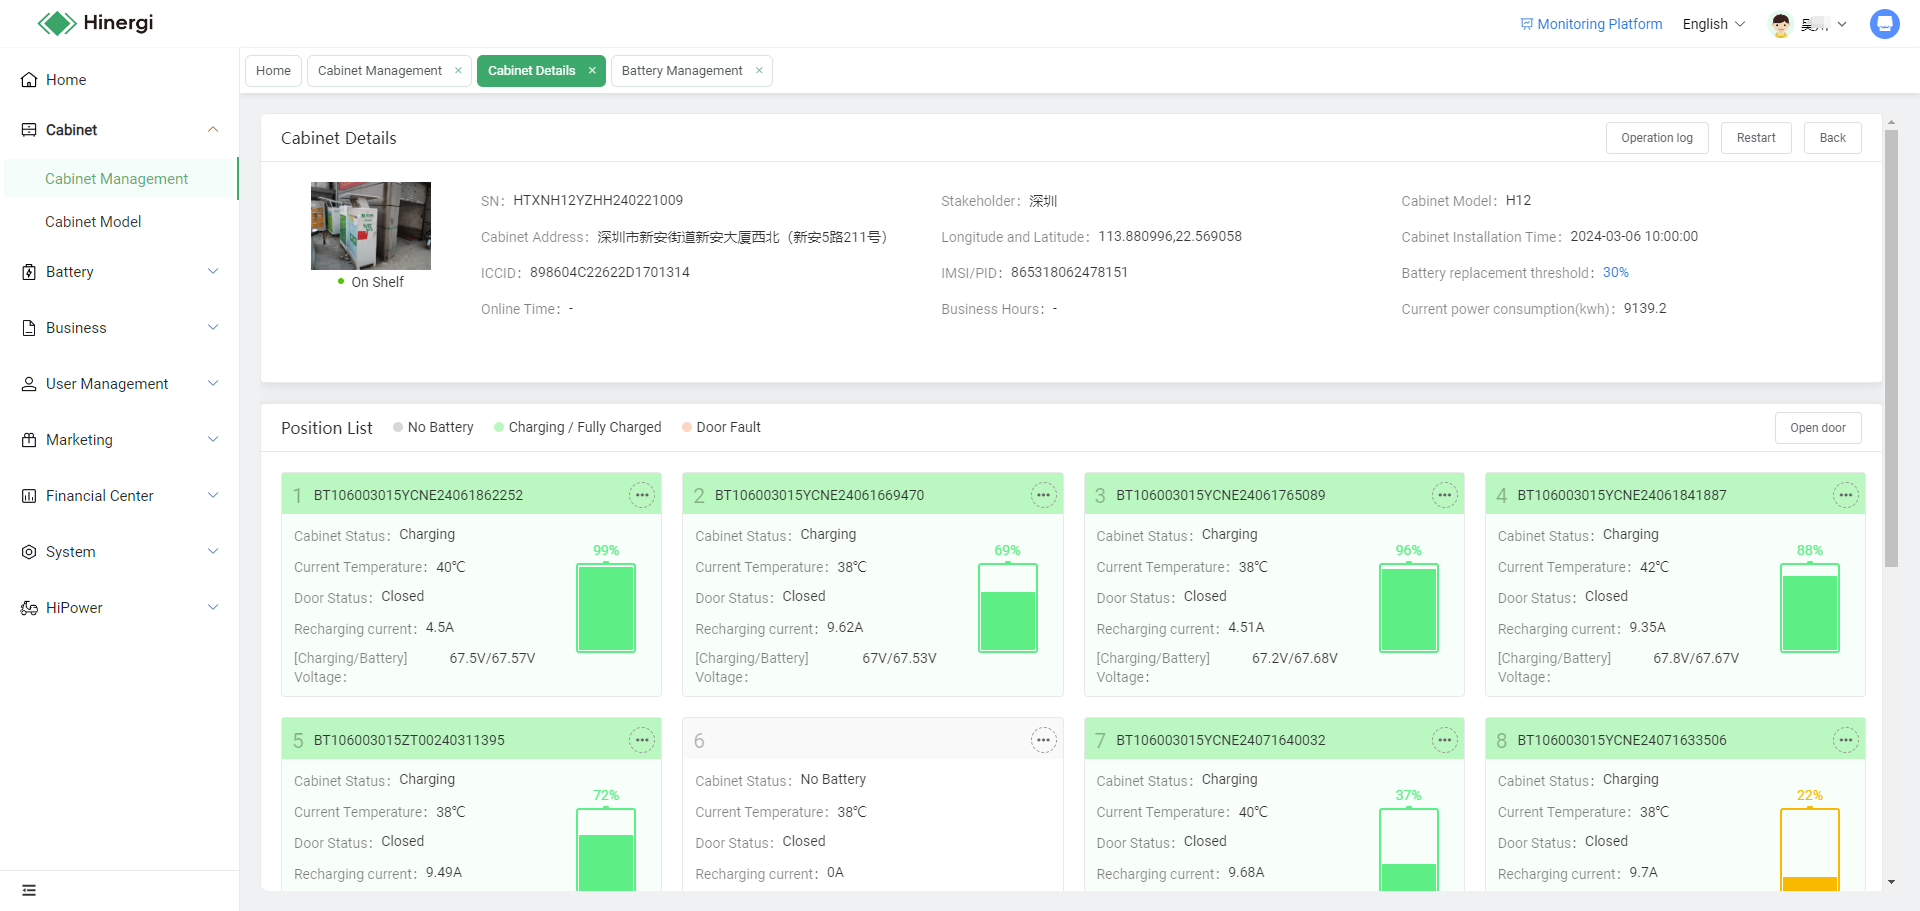The image size is (1920, 911).
Task: Click the cabinet photo thumbnail
Action: tap(371, 226)
